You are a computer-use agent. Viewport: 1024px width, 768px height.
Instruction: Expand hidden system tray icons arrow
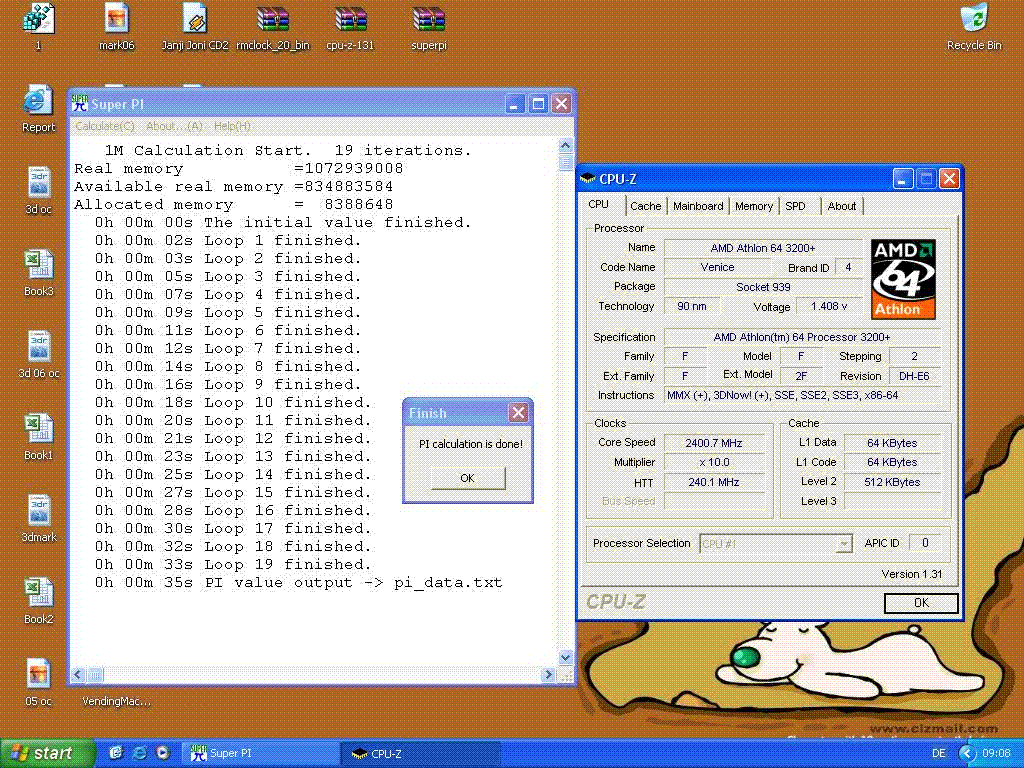click(x=967, y=753)
